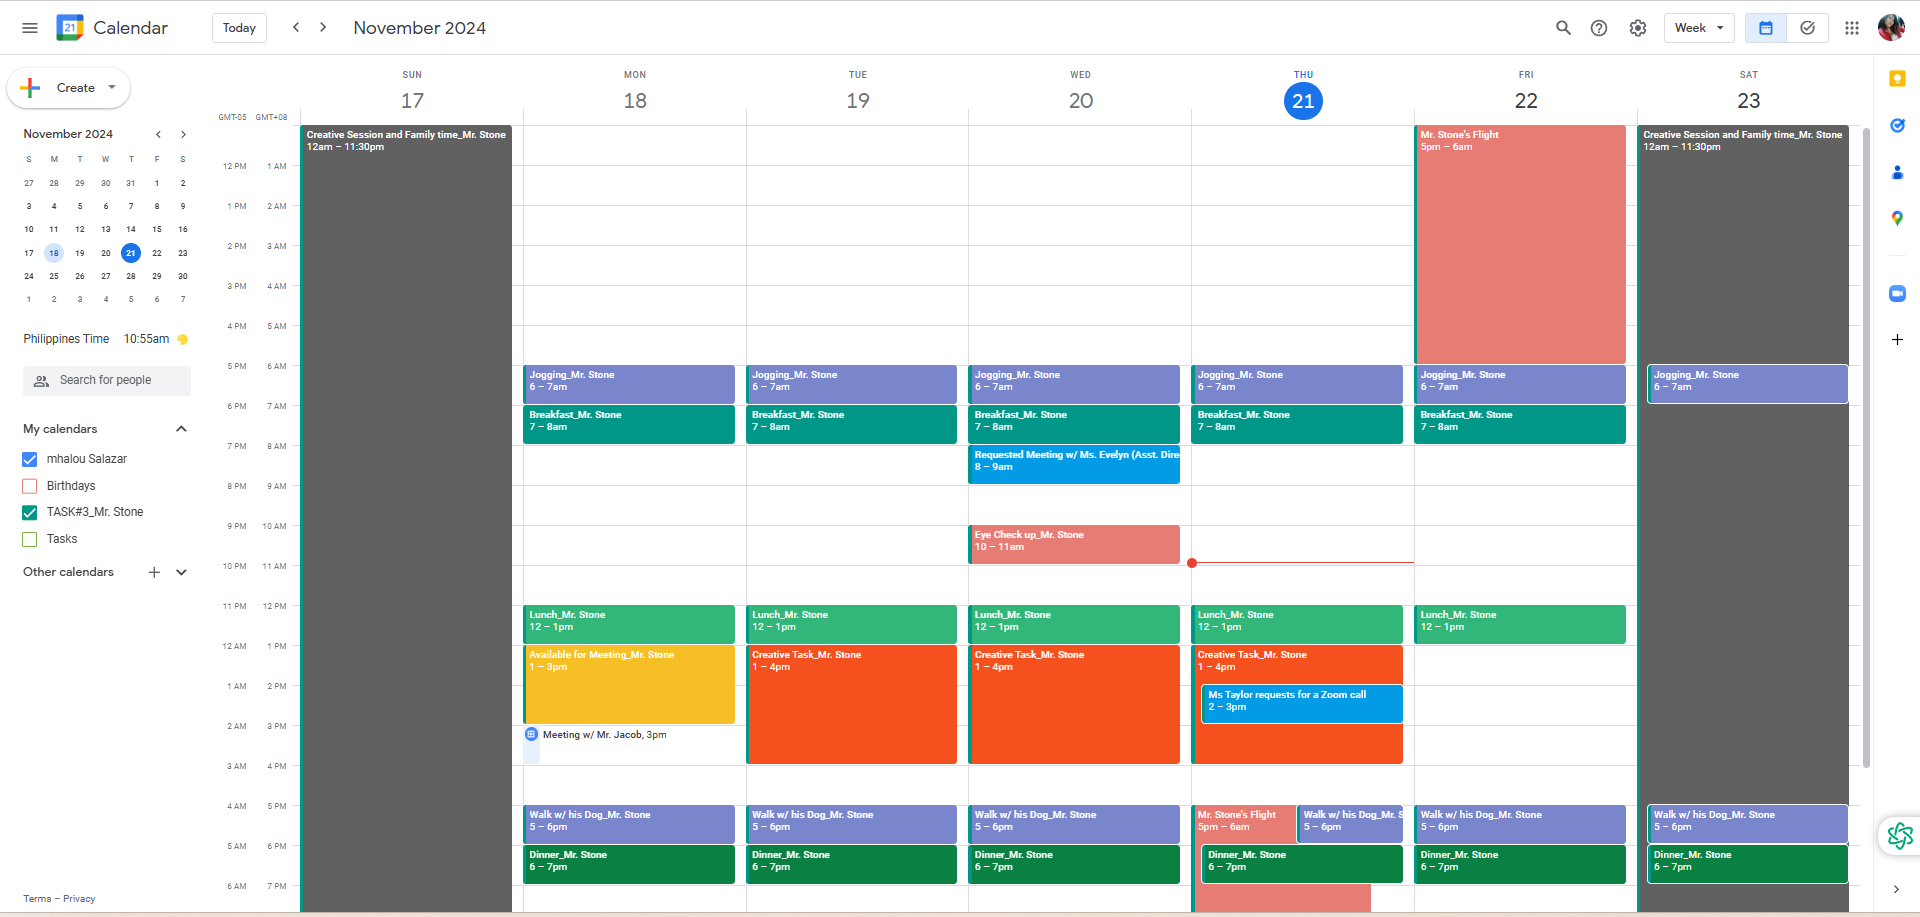Open Sunday Creative Session and Family time event
Viewport: 1920px width, 917px height.
[x=406, y=518]
